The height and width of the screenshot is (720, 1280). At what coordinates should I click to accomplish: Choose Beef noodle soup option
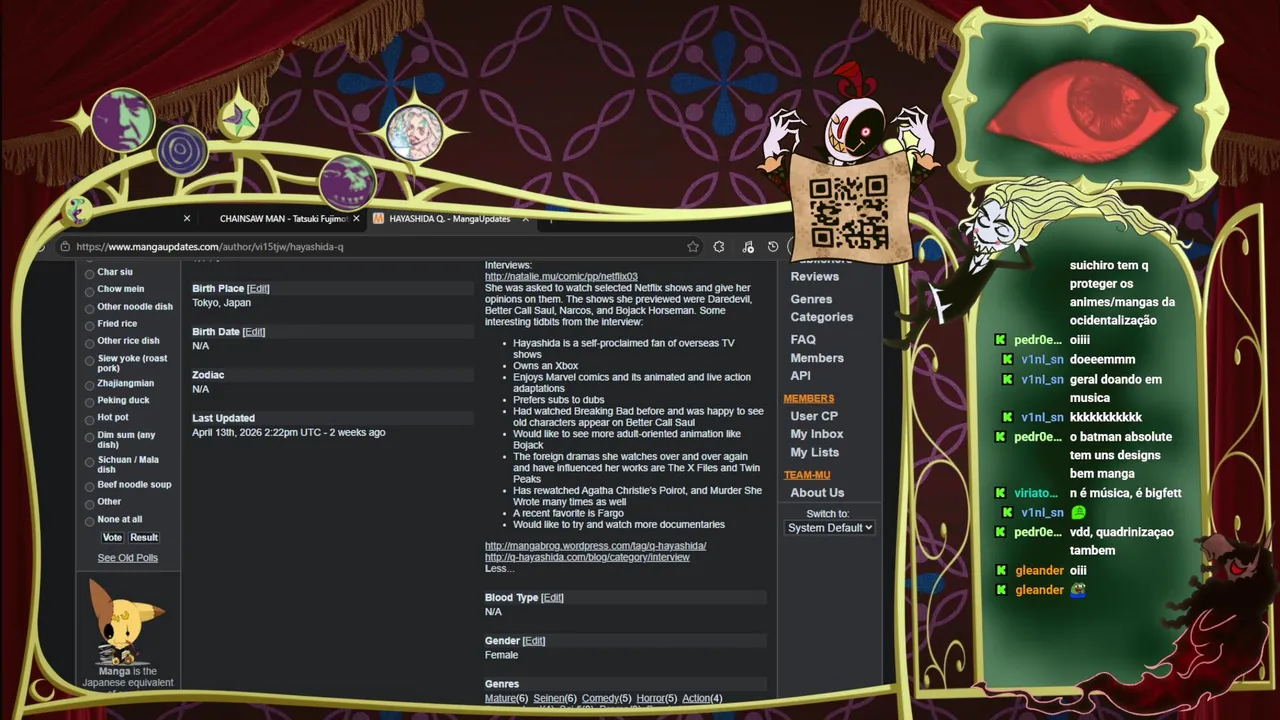point(89,486)
